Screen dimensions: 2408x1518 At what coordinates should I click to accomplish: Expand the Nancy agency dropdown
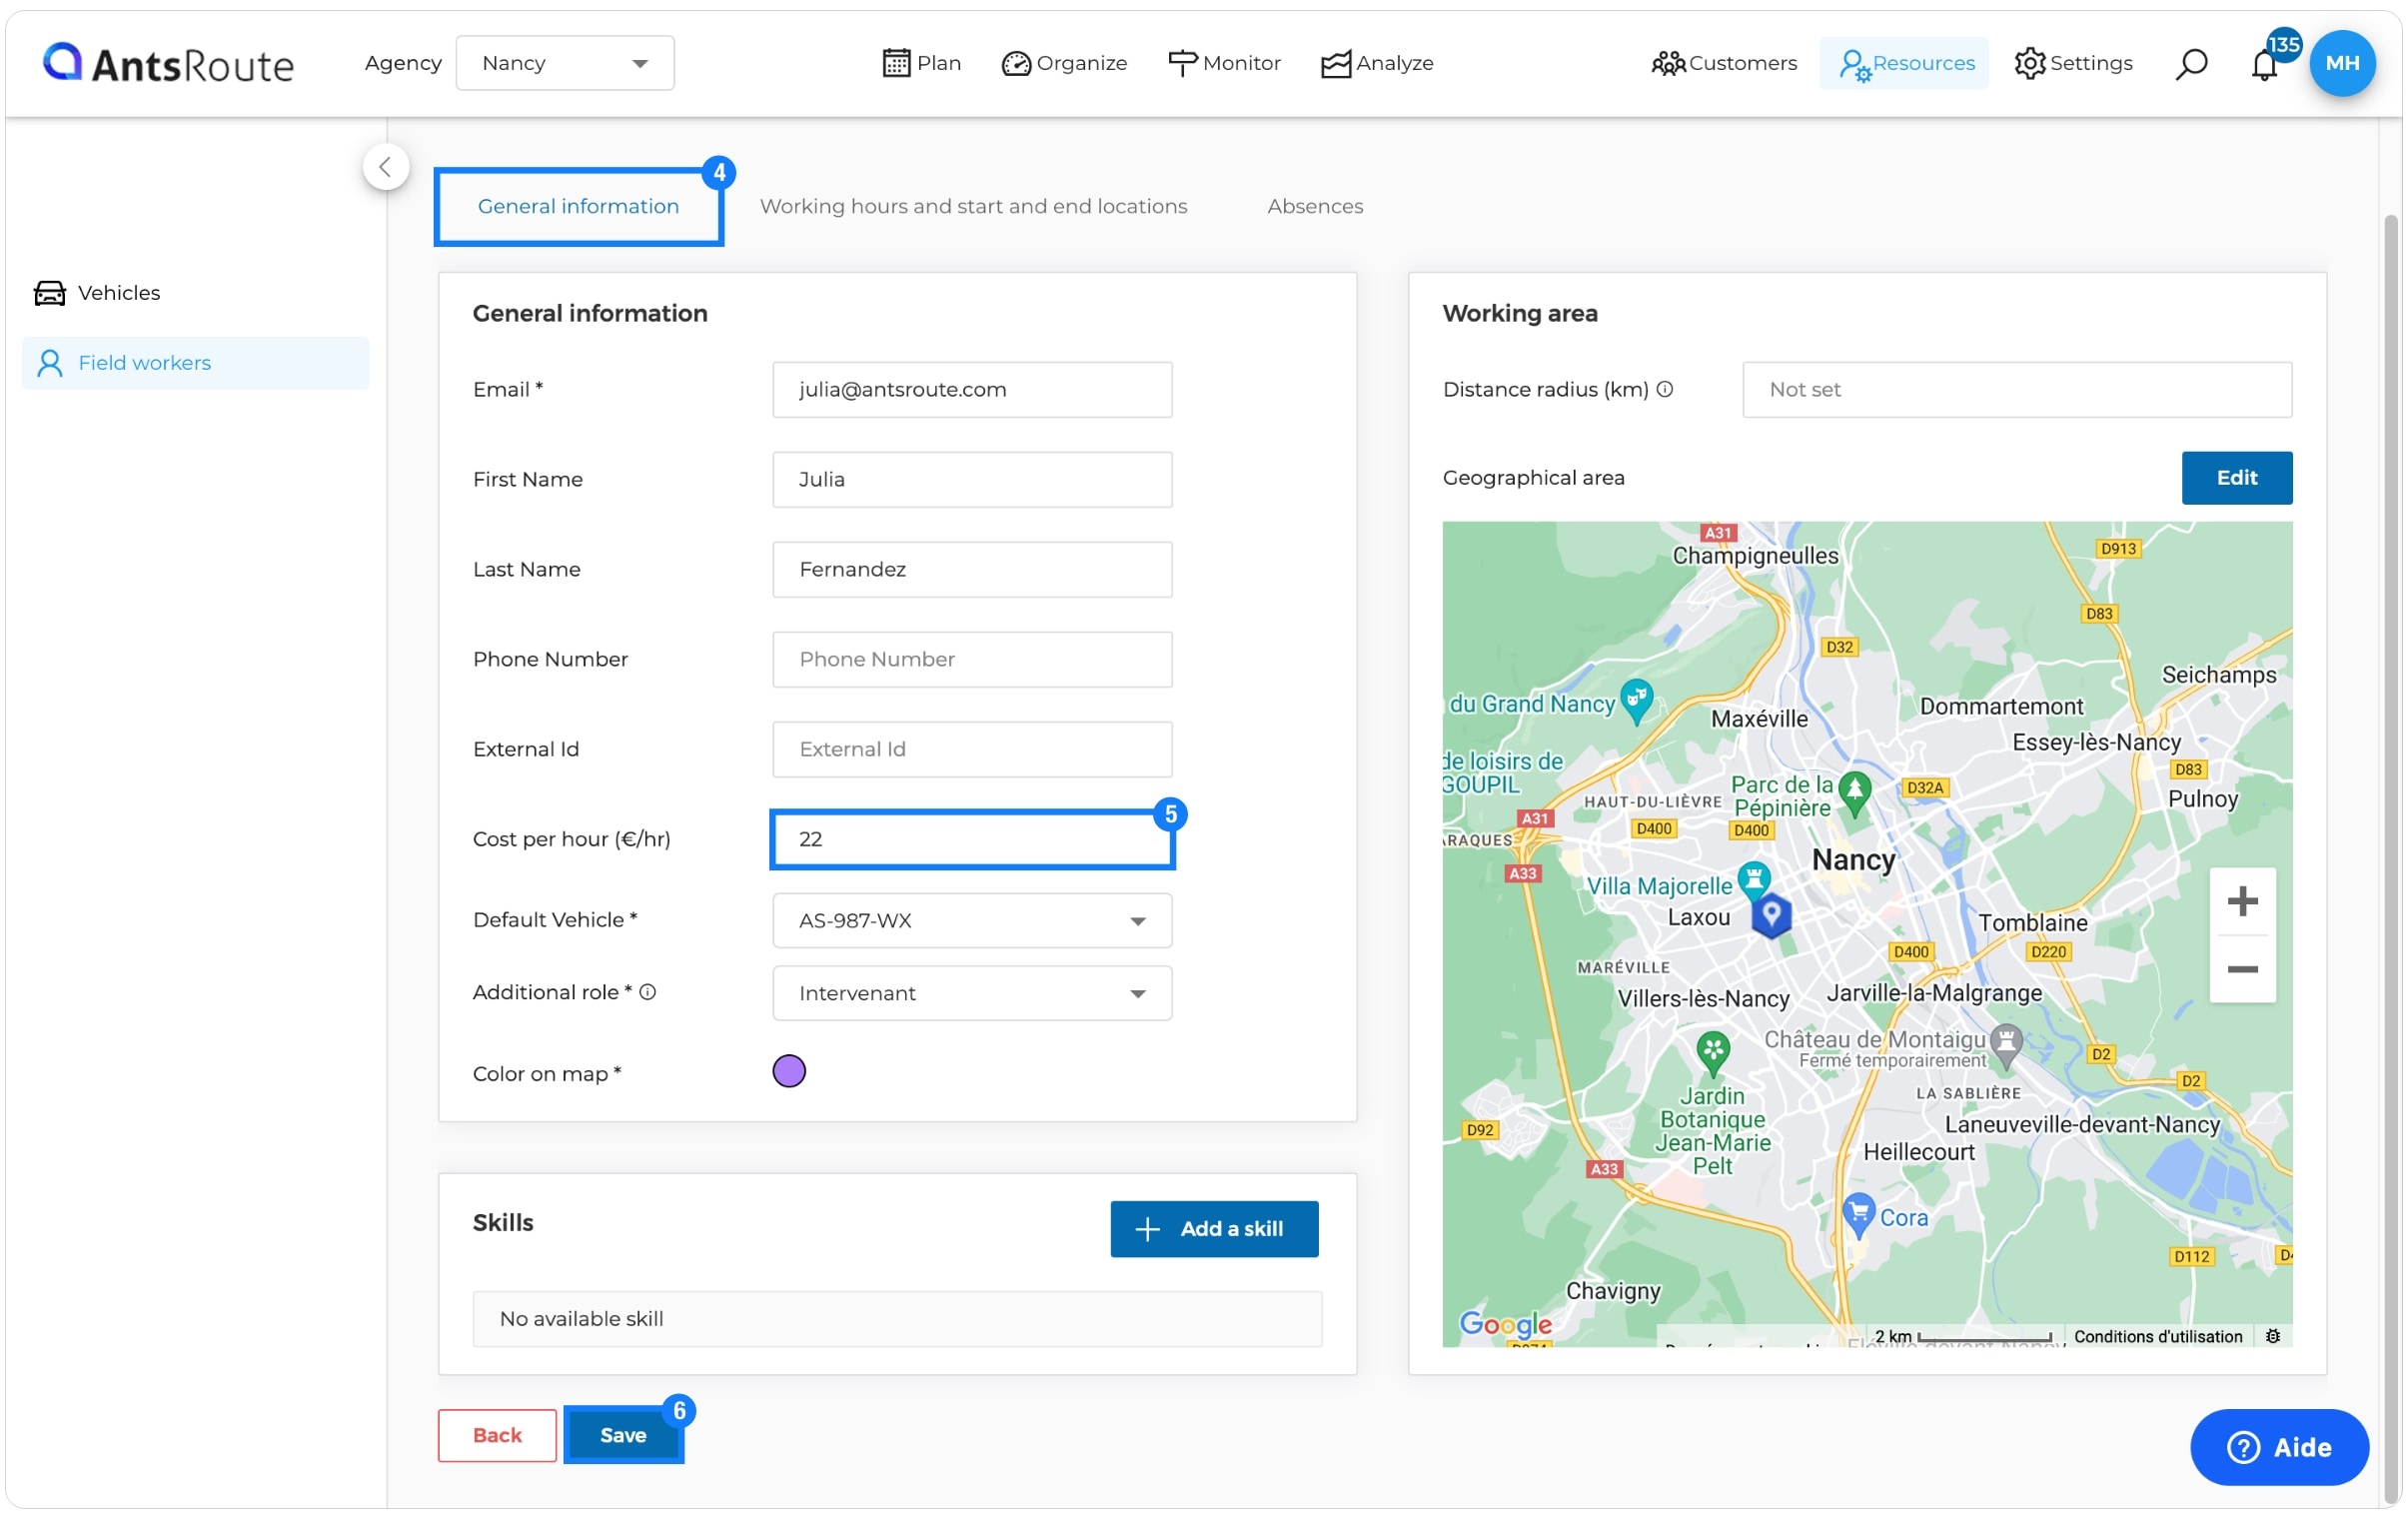(x=565, y=63)
